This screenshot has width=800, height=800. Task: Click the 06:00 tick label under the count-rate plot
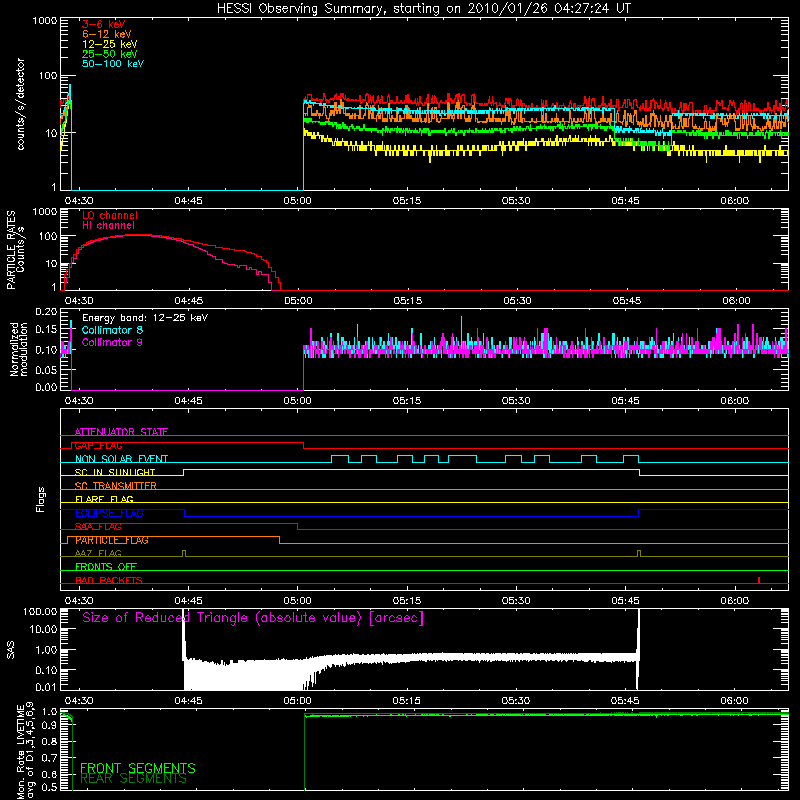pyautogui.click(x=735, y=201)
